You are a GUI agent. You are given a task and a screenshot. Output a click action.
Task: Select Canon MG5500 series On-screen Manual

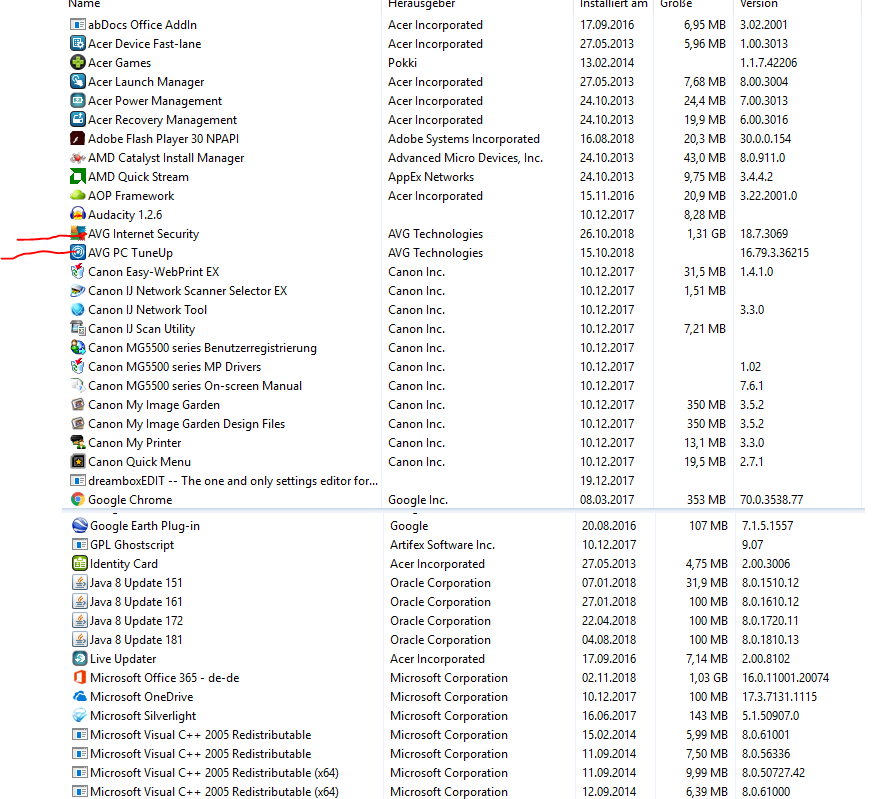tap(194, 386)
